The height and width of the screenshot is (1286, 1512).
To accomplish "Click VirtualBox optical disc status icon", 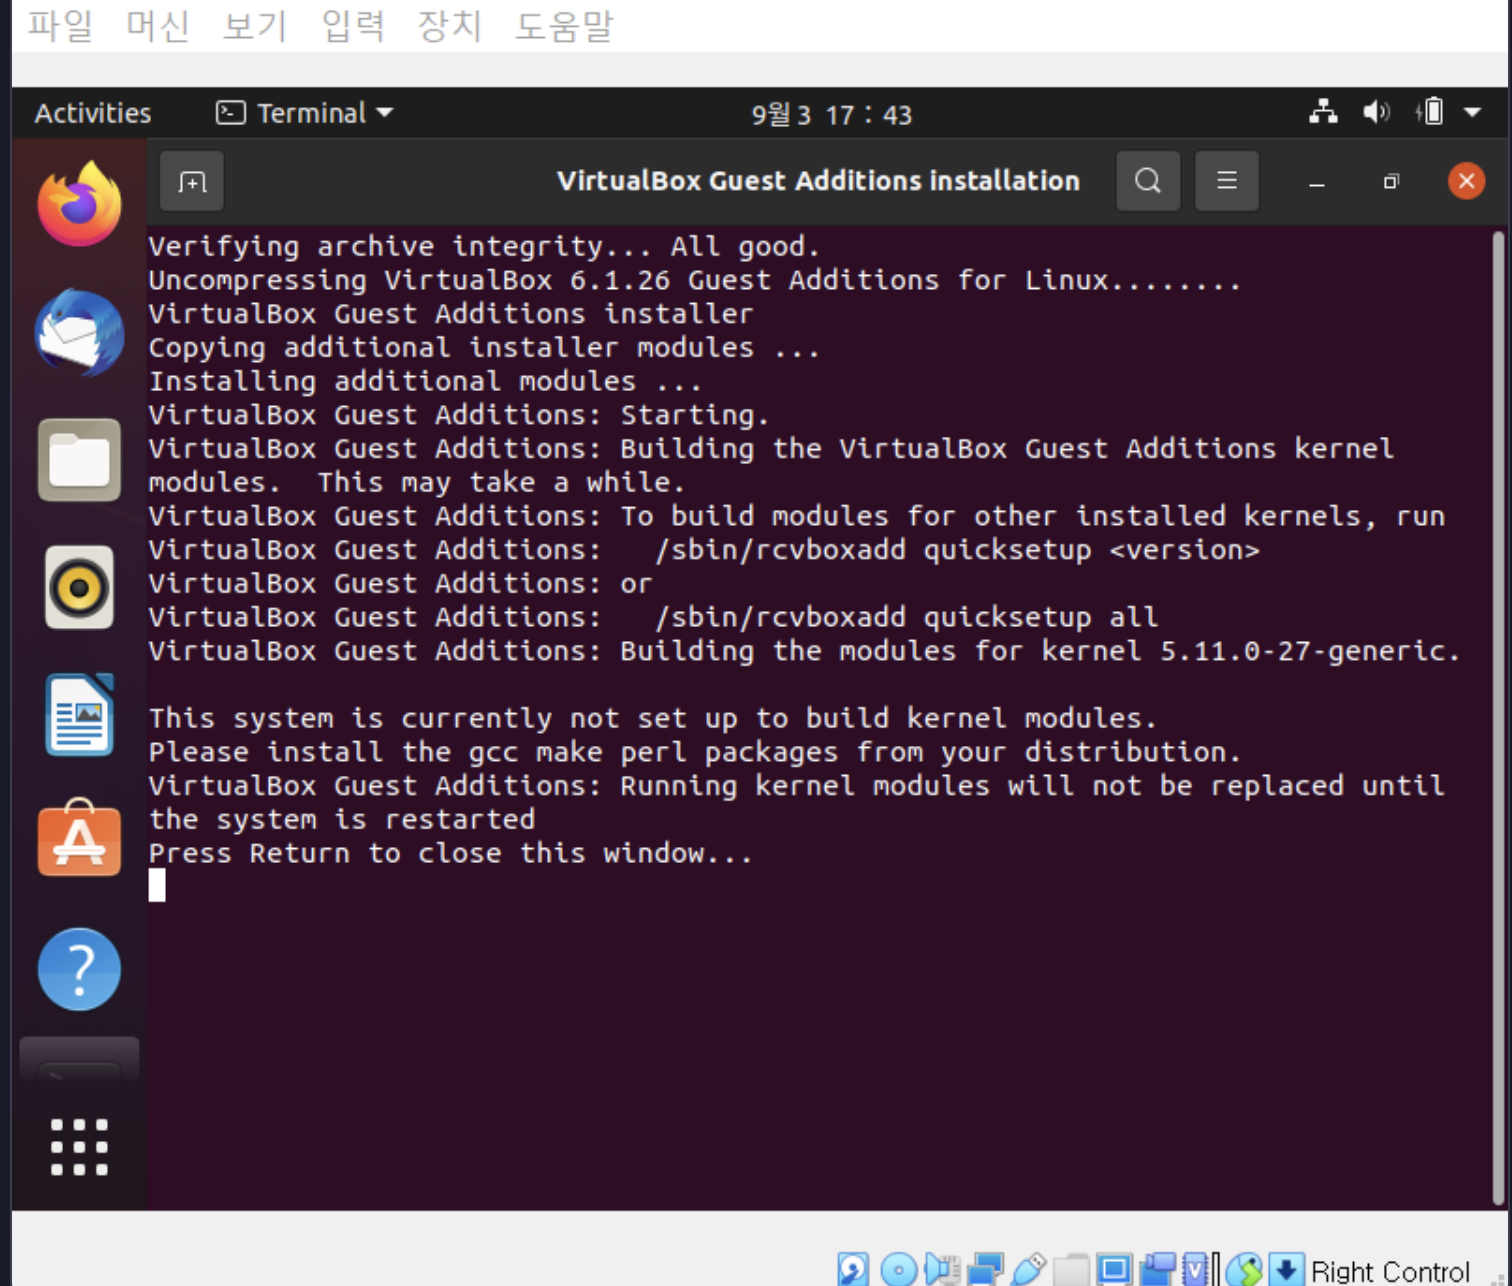I will (898, 1270).
